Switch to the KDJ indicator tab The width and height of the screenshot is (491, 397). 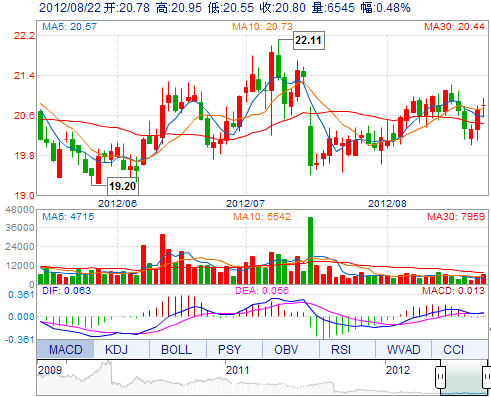(x=116, y=349)
